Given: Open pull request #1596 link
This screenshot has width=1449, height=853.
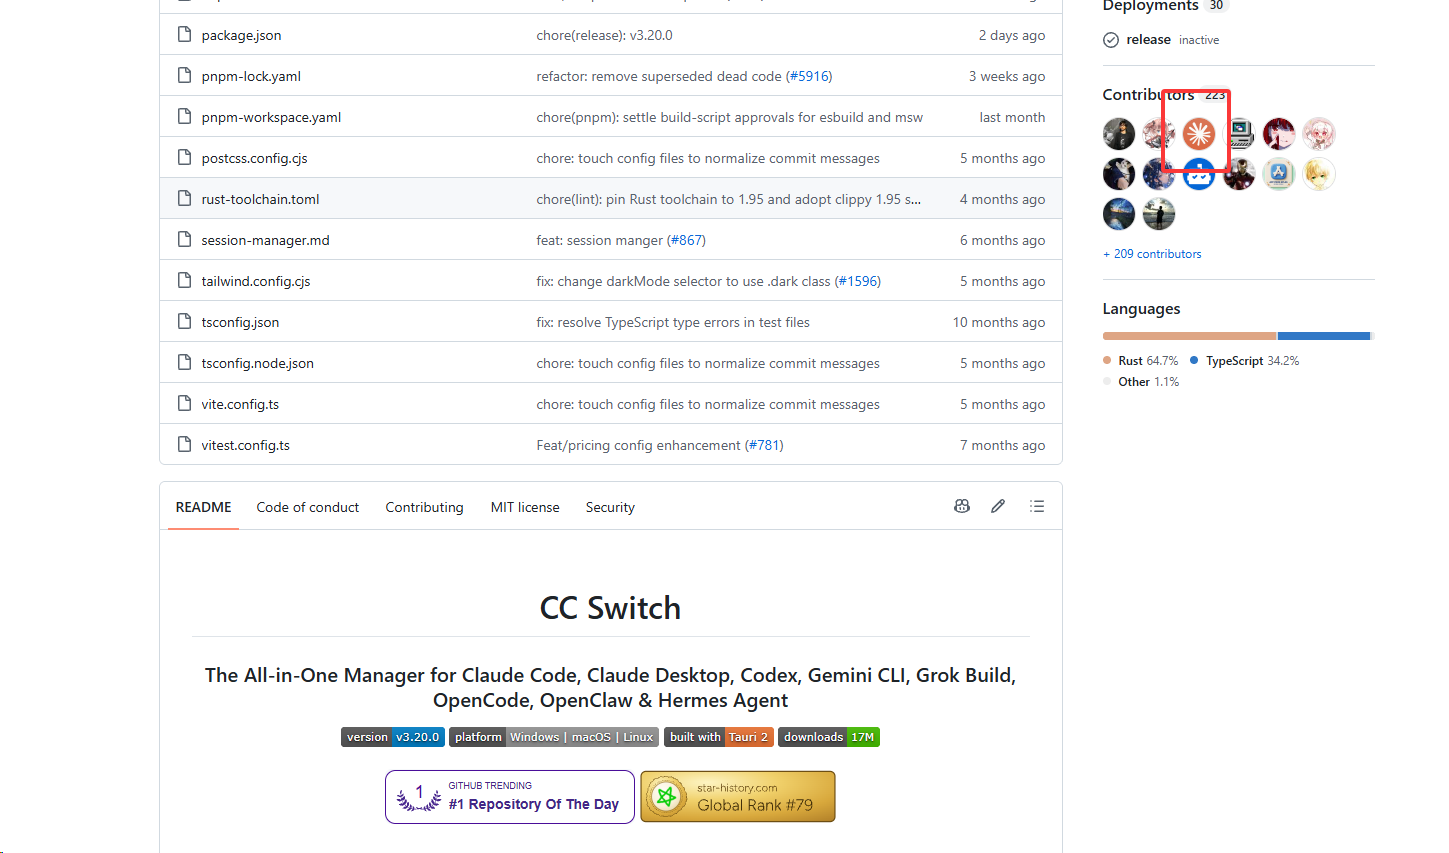Looking at the screenshot, I should point(858,281).
